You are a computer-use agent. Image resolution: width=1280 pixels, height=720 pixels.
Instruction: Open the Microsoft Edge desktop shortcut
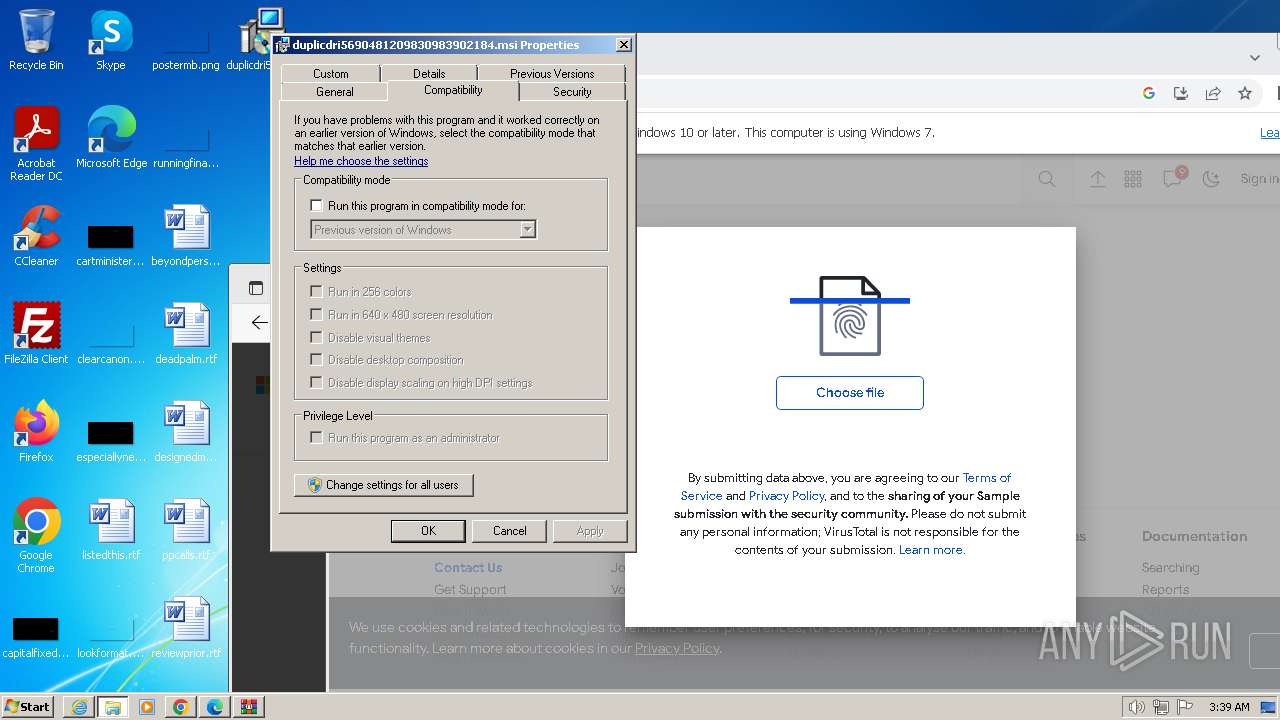click(x=111, y=138)
